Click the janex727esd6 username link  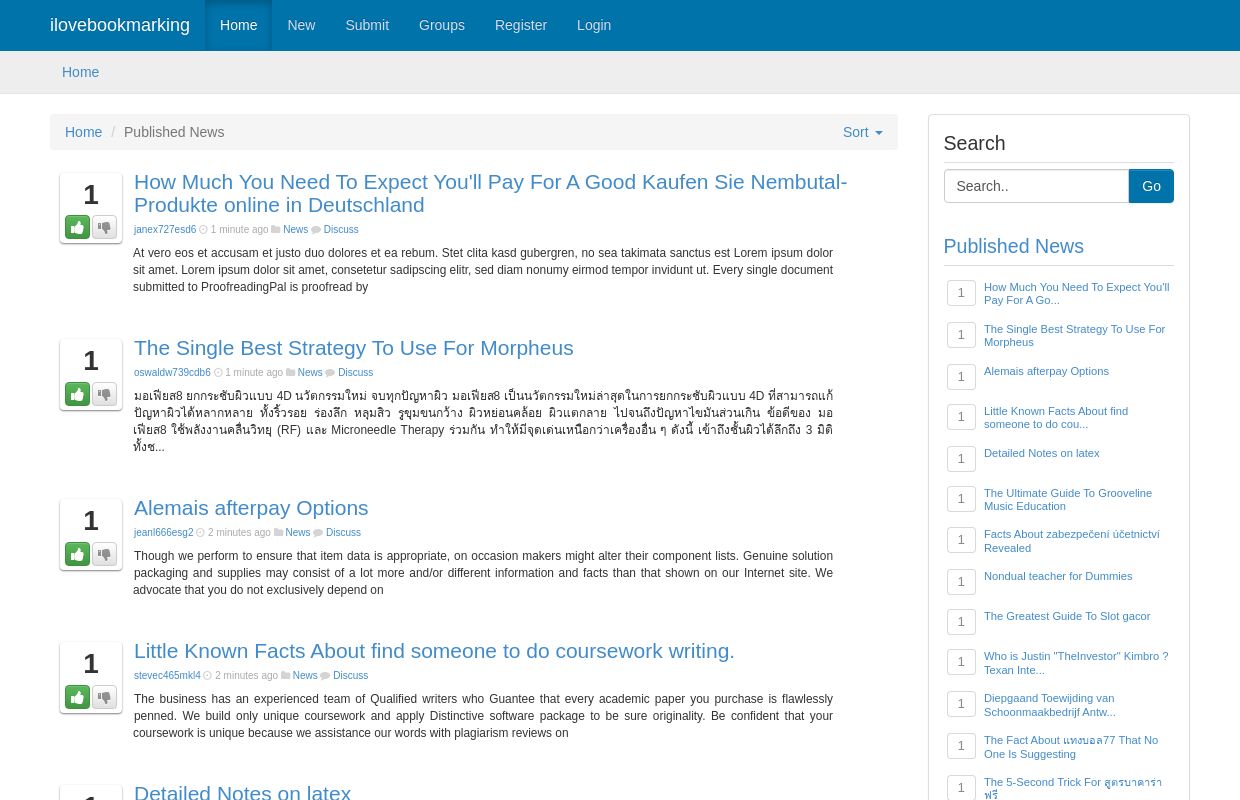click(x=165, y=229)
